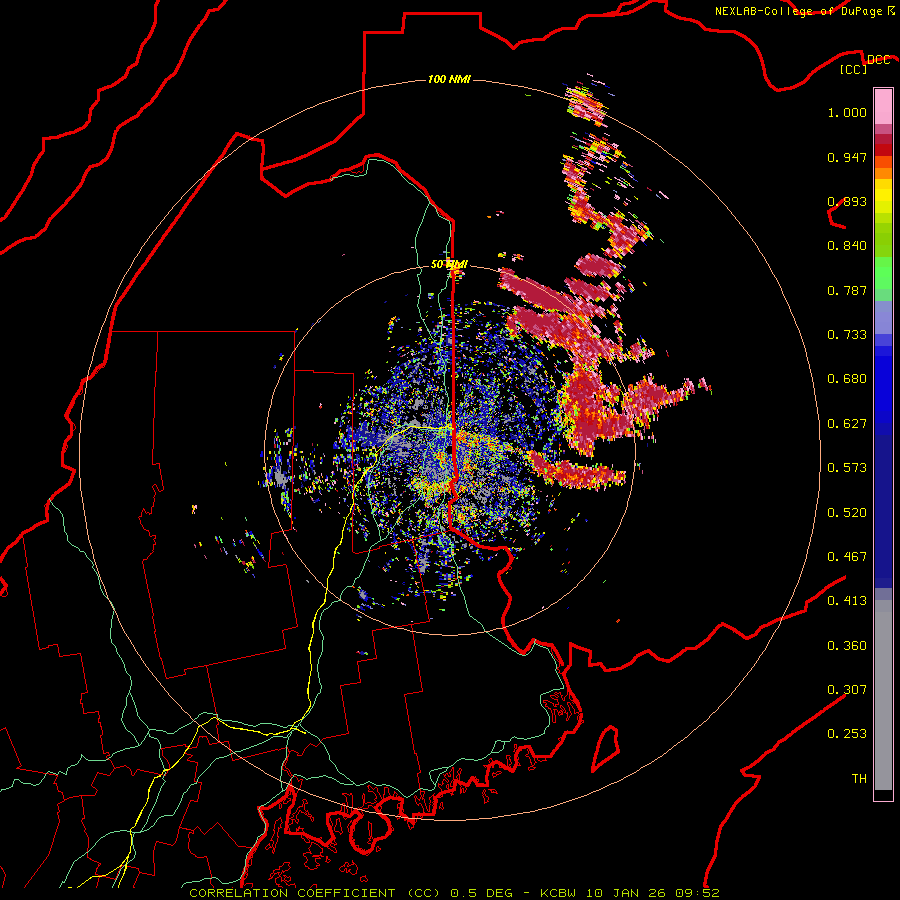The image size is (900, 900).
Task: Pick the pink band atop the color scale
Action: point(883,107)
